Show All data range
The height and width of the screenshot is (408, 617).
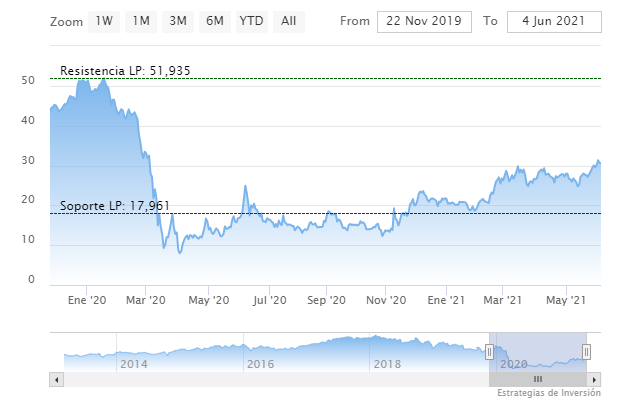click(288, 21)
